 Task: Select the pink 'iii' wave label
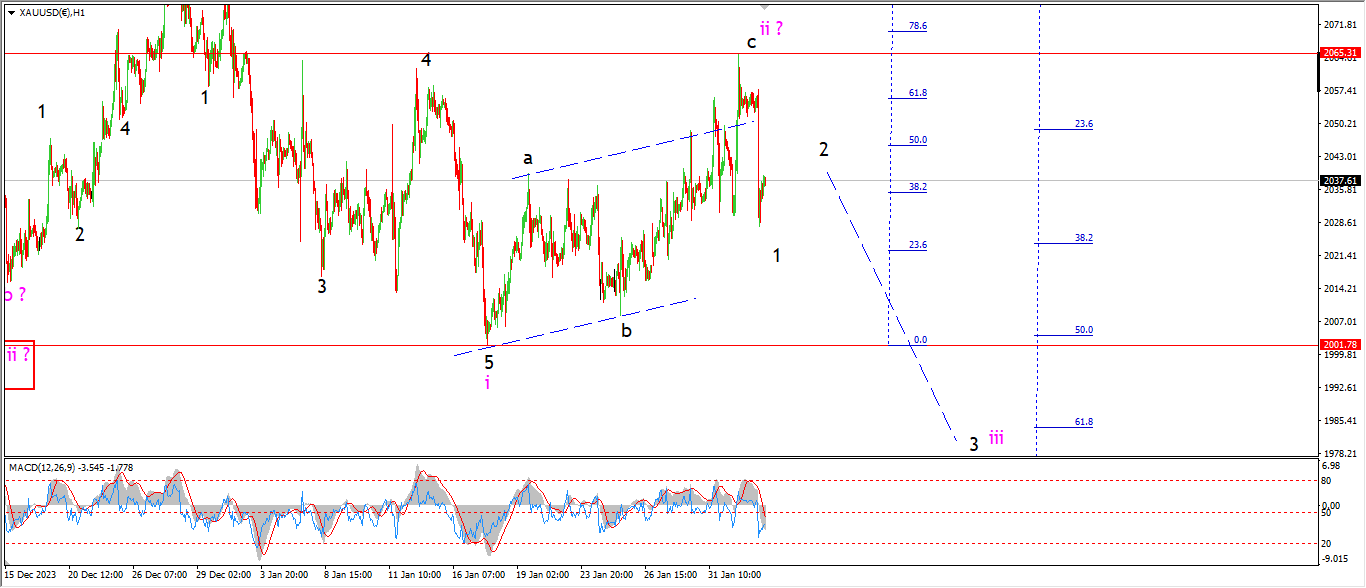996,438
